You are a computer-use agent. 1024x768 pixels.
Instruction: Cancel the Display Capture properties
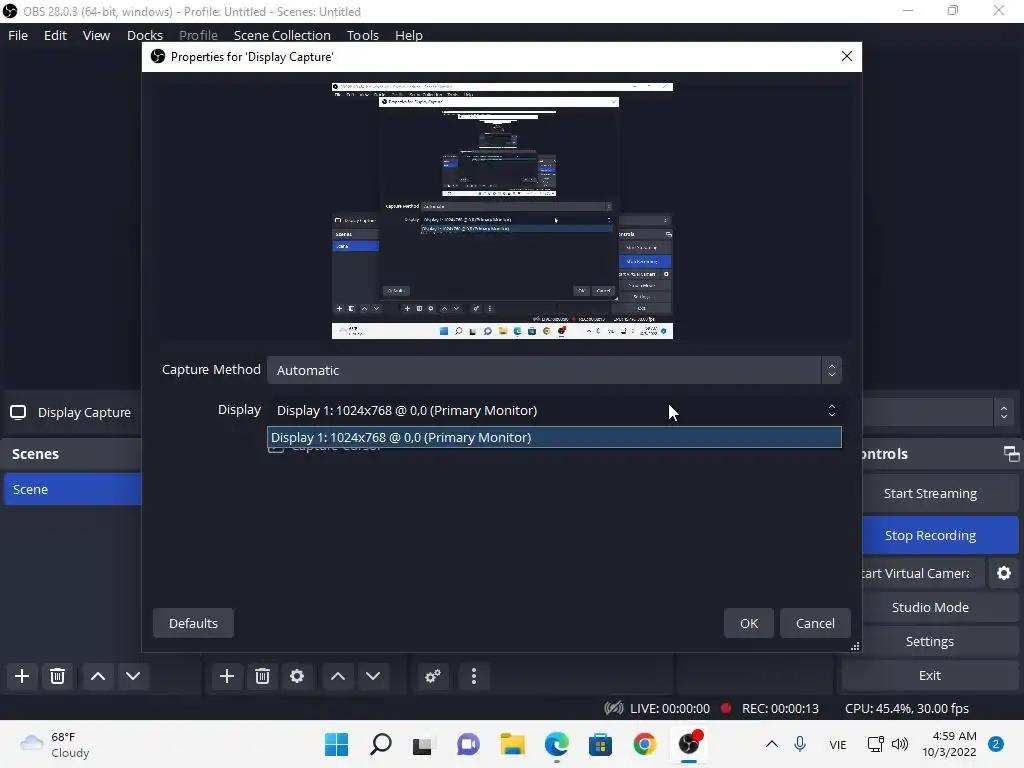point(815,623)
